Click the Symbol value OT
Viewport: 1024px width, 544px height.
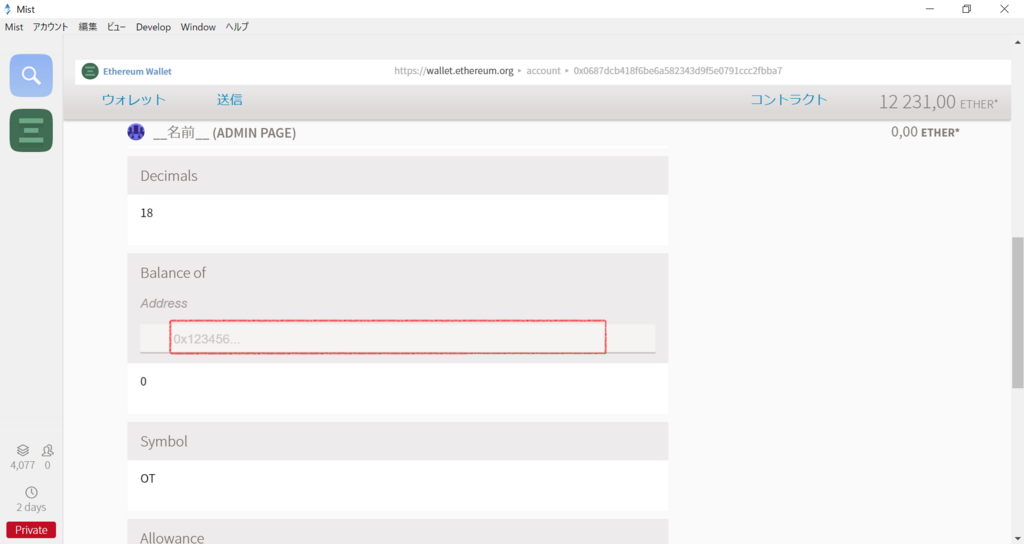[148, 479]
